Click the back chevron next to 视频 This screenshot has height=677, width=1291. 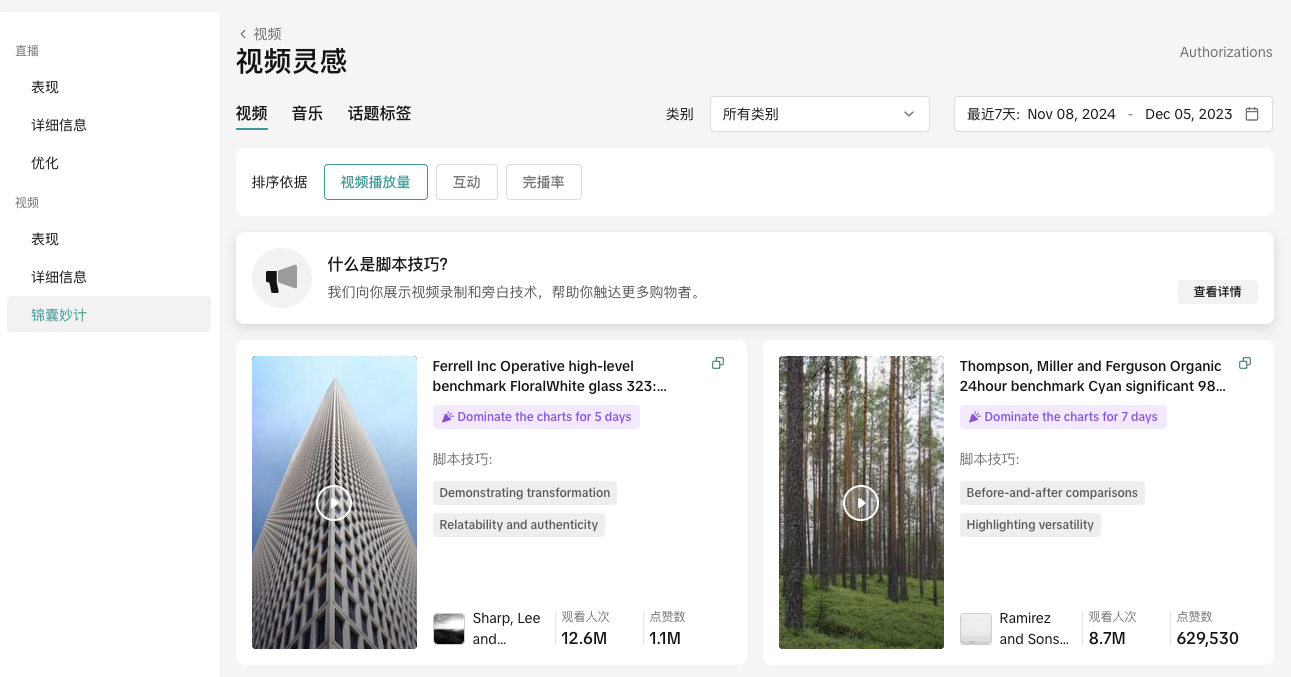pos(243,34)
